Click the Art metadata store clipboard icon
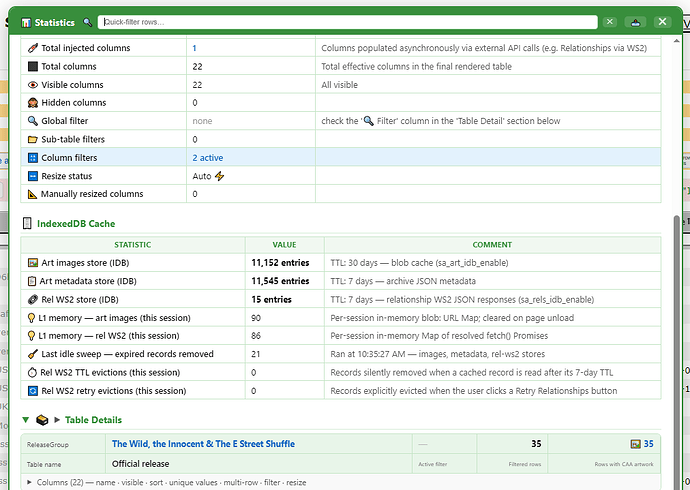This screenshot has height=490, width=690. click(x=32, y=281)
